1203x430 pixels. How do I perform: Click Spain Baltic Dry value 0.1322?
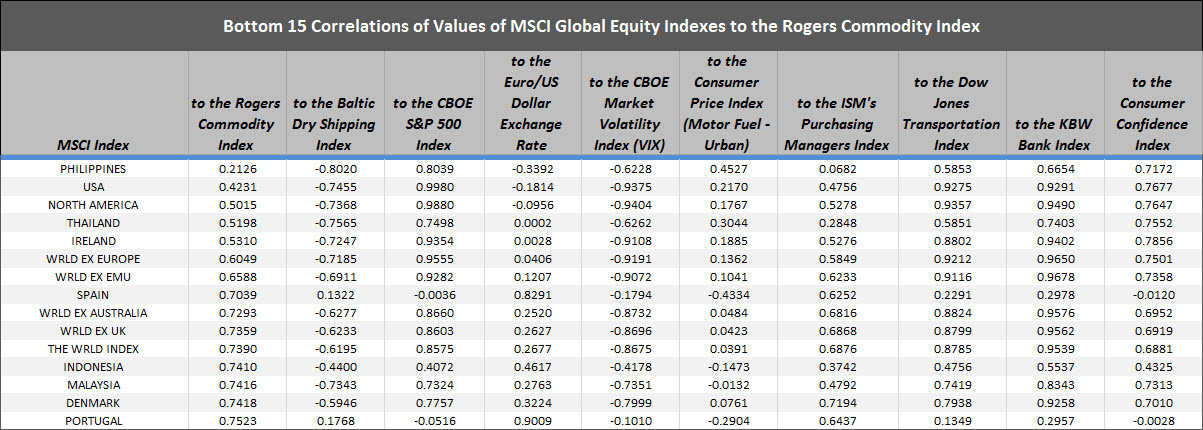pyautogui.click(x=334, y=295)
